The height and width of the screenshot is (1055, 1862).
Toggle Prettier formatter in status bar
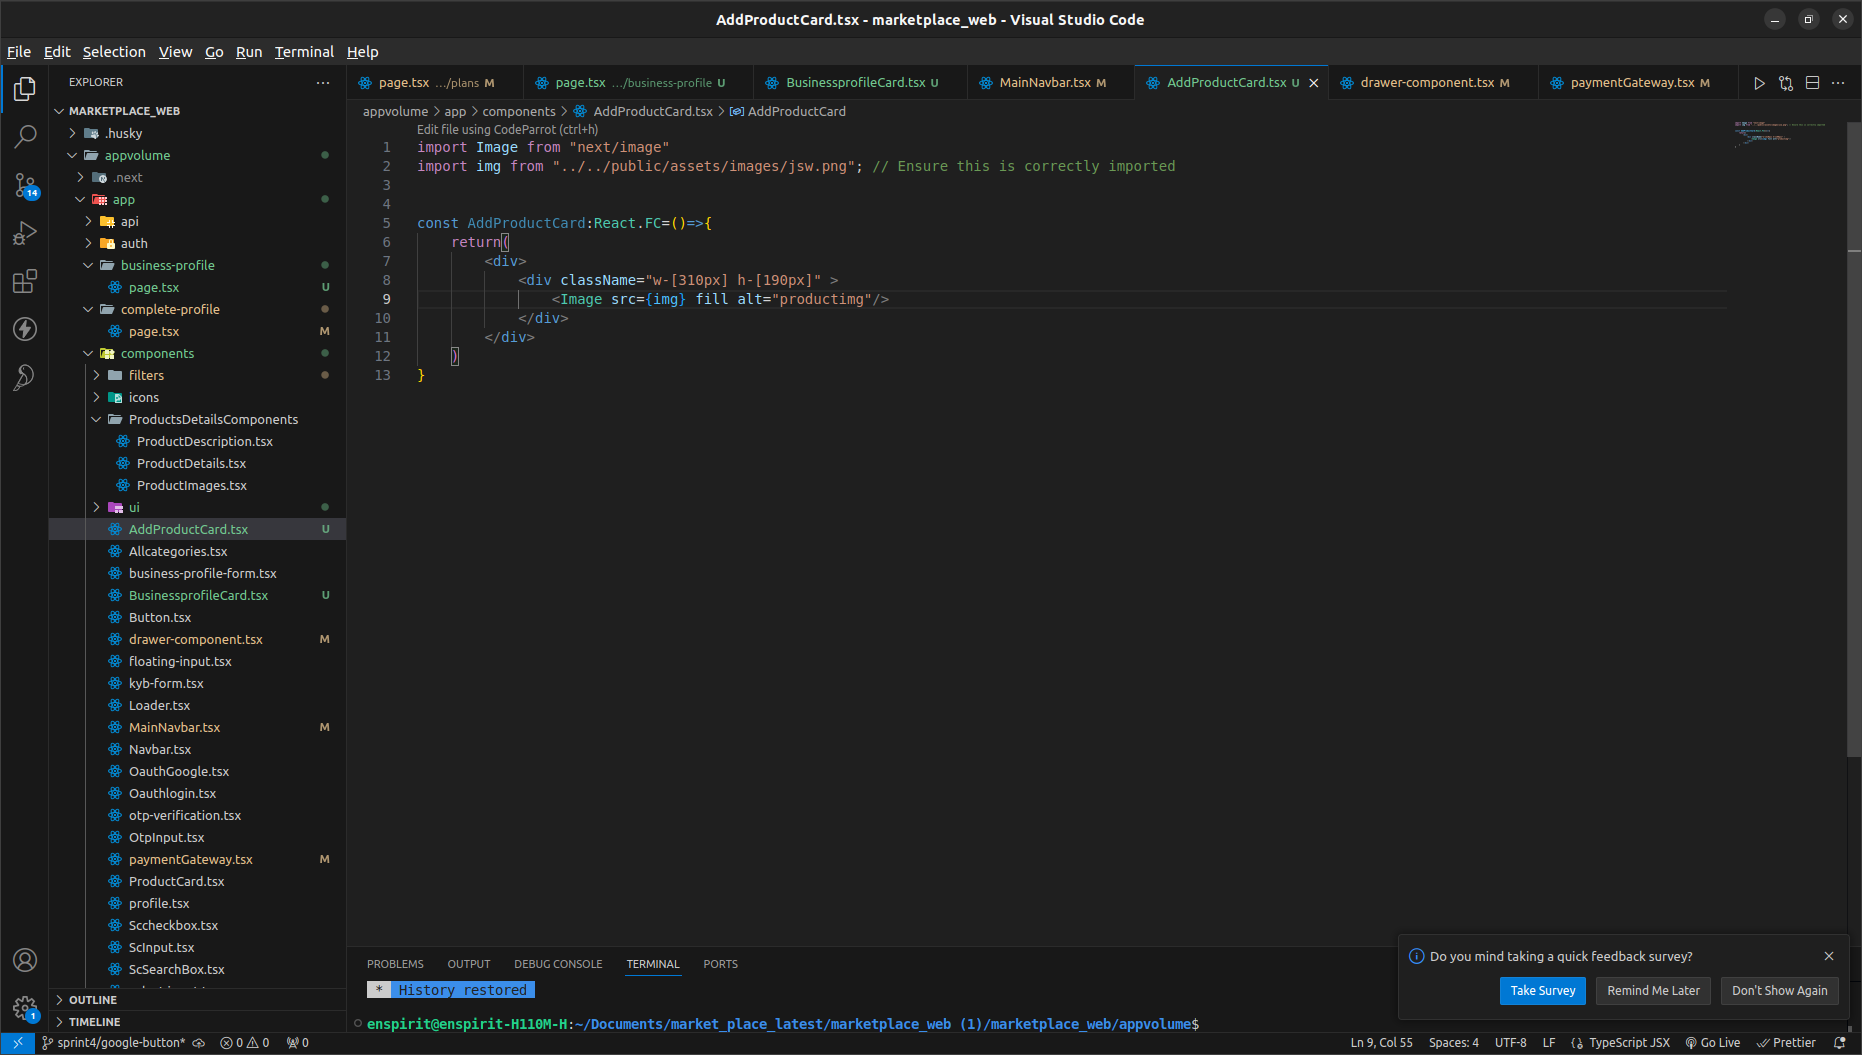coord(1786,1042)
